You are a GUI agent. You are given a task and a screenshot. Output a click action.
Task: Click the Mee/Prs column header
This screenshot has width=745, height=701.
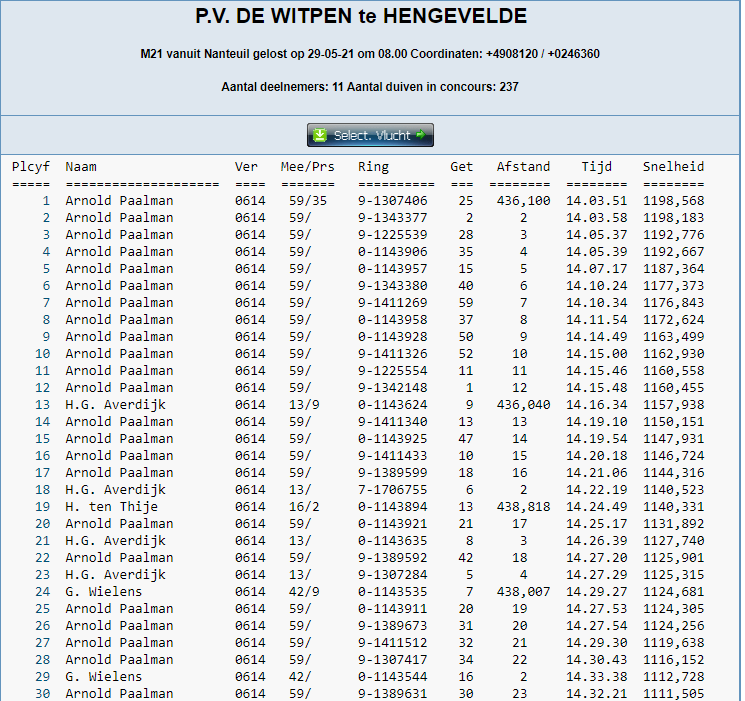pos(307,167)
